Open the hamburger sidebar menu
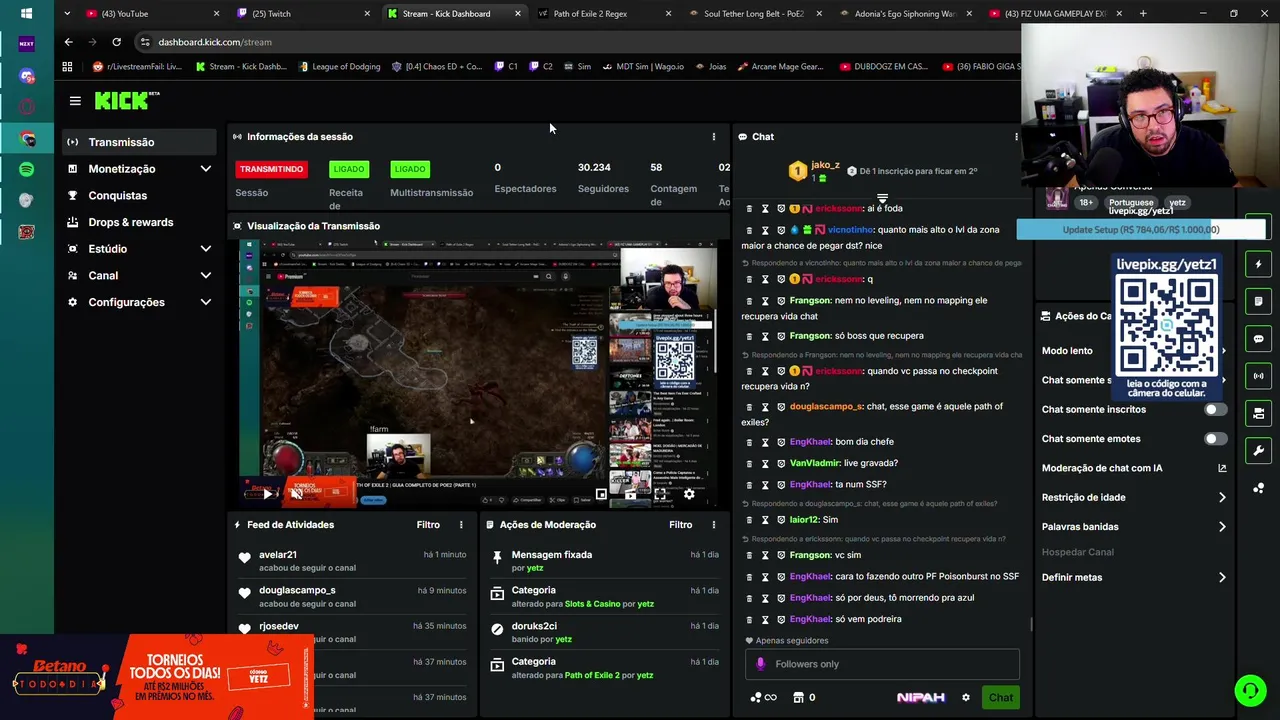Viewport: 1280px width, 720px height. pos(75,101)
